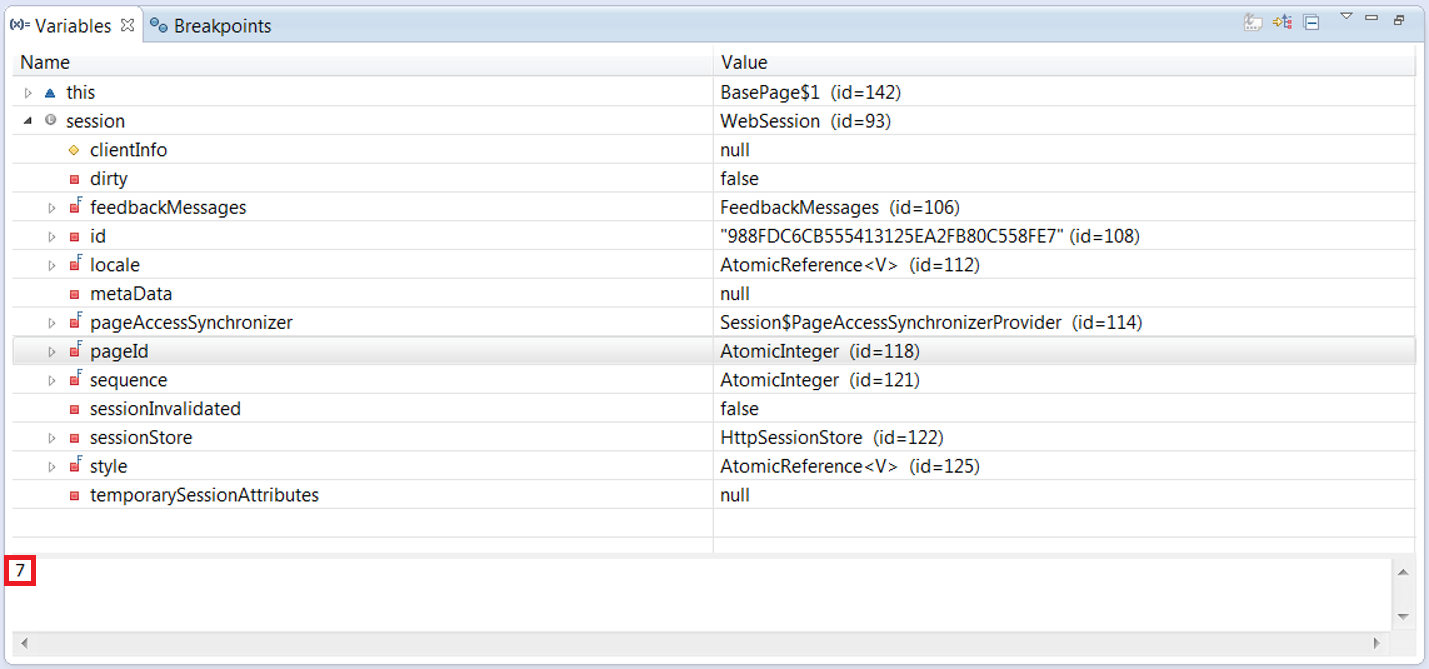Click the Name column header

click(45, 62)
